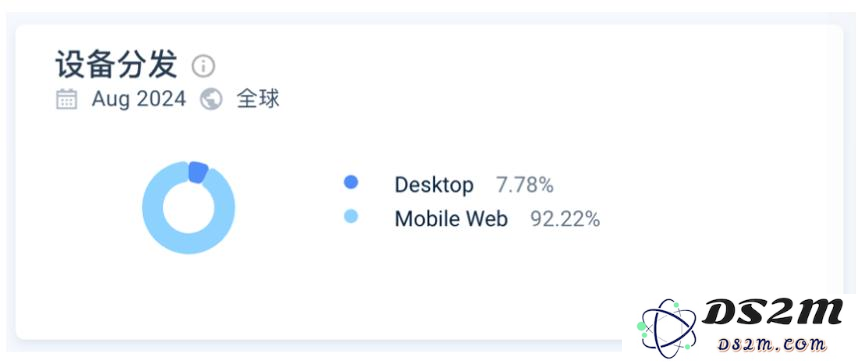Viewport: 860px width, 362px height.
Task: Click the 92.22% Mobile Web percentage
Action: 565,219
